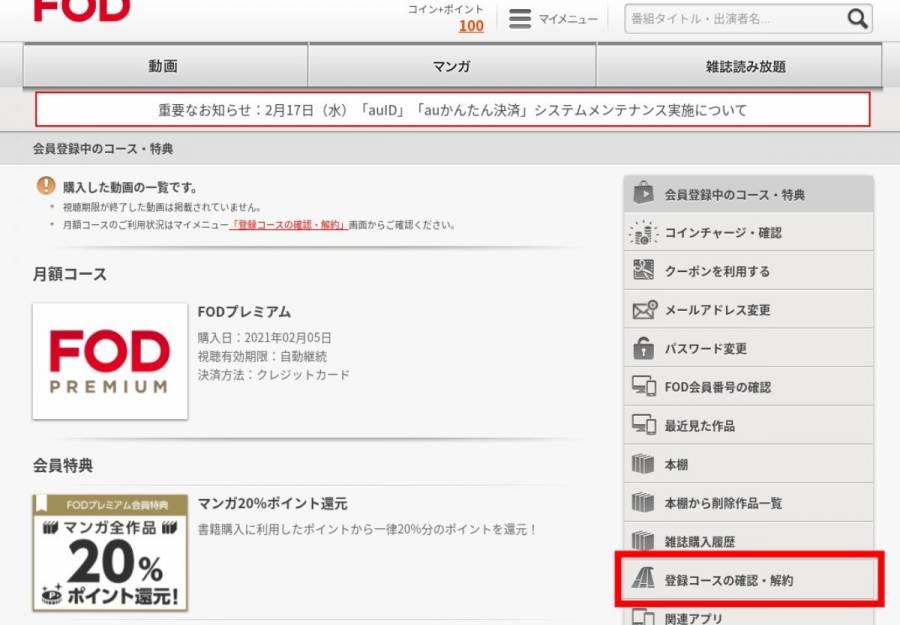Viewport: 900px width, 625px height.
Task: Select 会員登録中のコース・特典 in side menu
Action: tap(748, 194)
